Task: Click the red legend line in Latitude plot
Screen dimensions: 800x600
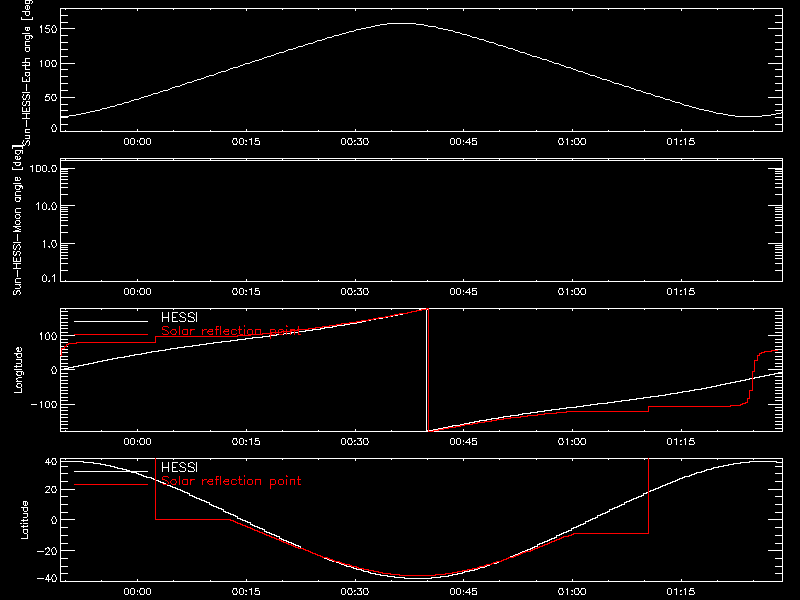Action: point(111,484)
